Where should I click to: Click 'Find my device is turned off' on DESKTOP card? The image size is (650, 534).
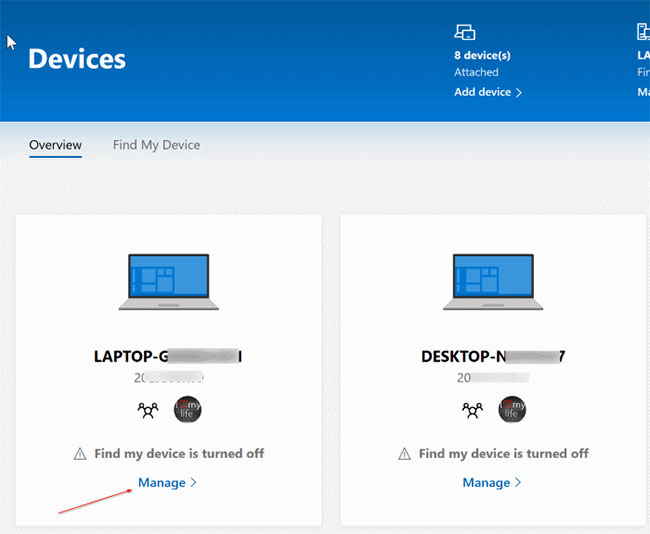[x=504, y=454]
